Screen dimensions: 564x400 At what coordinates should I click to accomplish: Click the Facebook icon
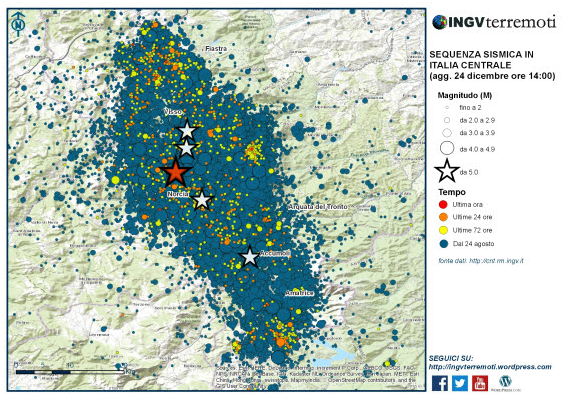[440, 383]
